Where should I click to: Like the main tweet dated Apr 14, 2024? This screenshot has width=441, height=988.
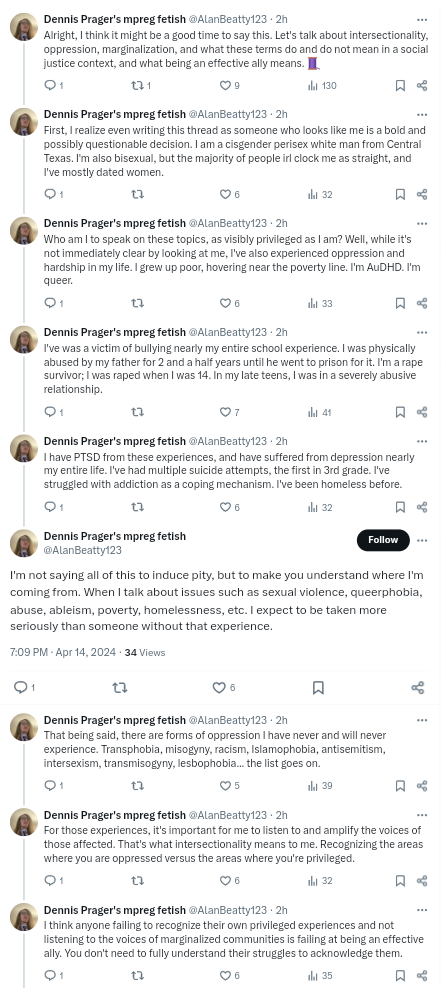point(224,687)
